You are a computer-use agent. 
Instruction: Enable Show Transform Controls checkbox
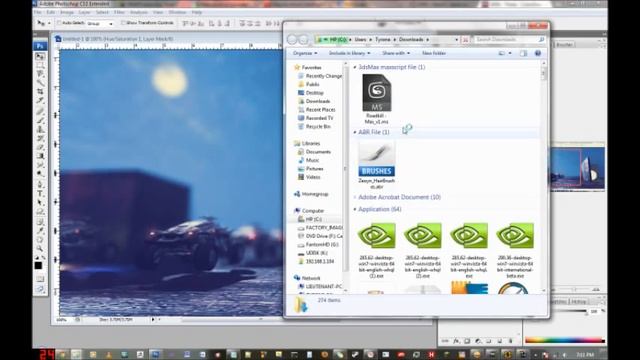pyautogui.click(x=123, y=23)
